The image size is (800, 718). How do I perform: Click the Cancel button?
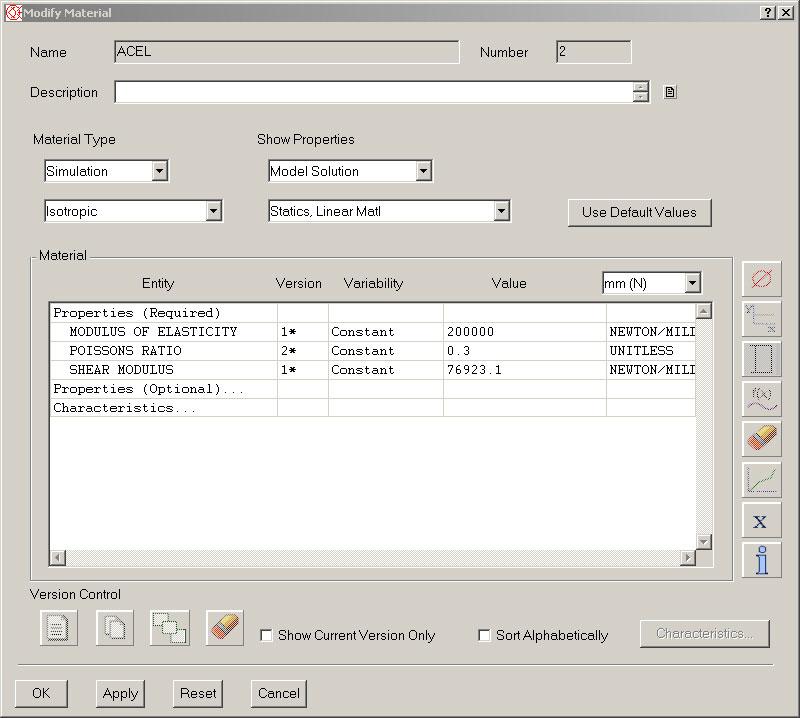pos(279,694)
